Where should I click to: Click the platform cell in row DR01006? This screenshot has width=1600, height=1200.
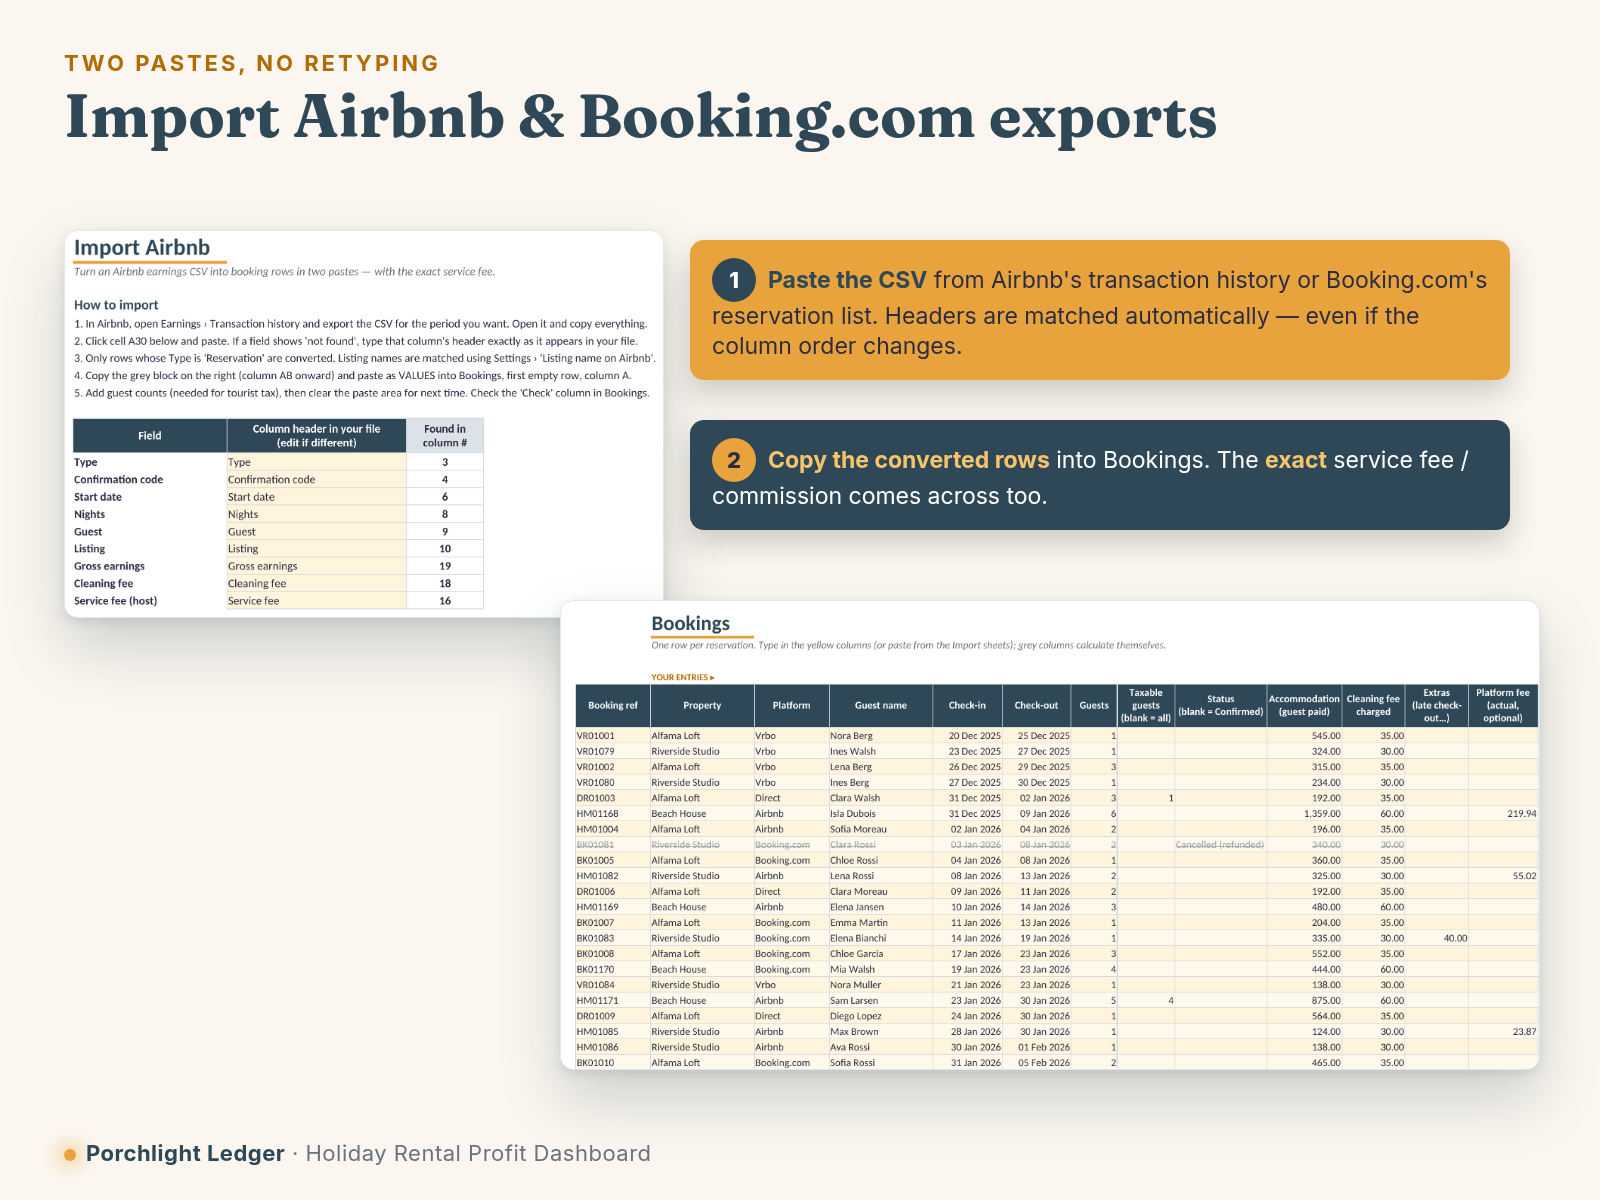pos(791,892)
